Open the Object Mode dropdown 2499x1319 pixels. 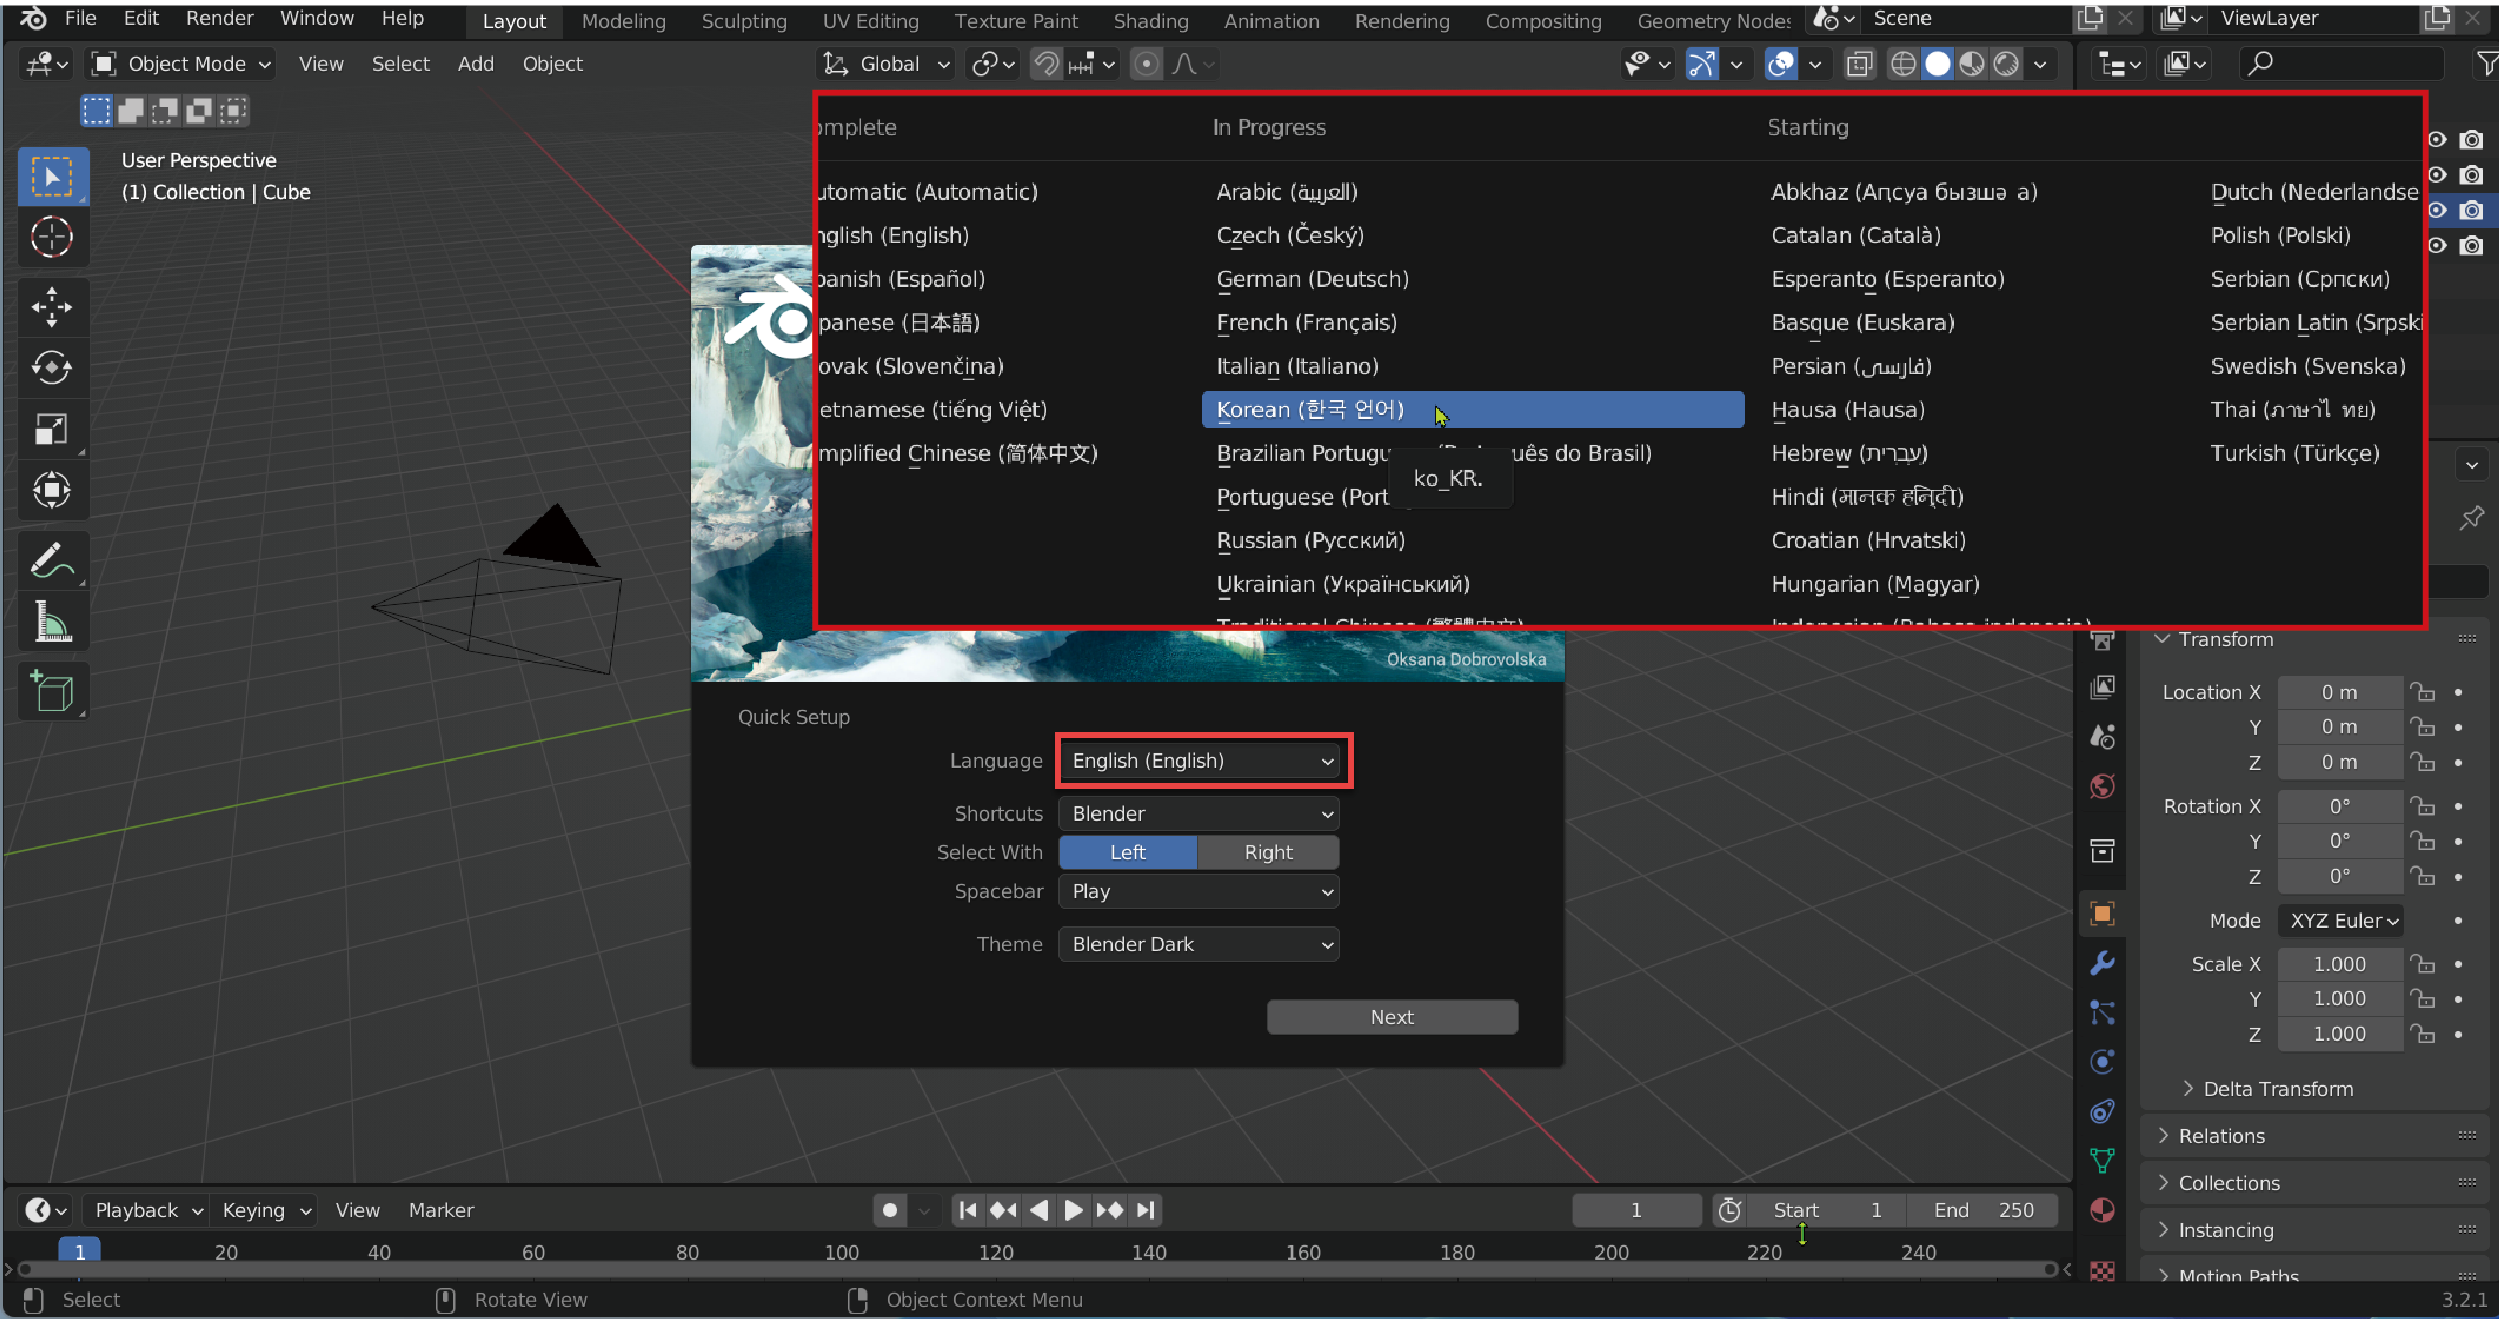tap(181, 64)
